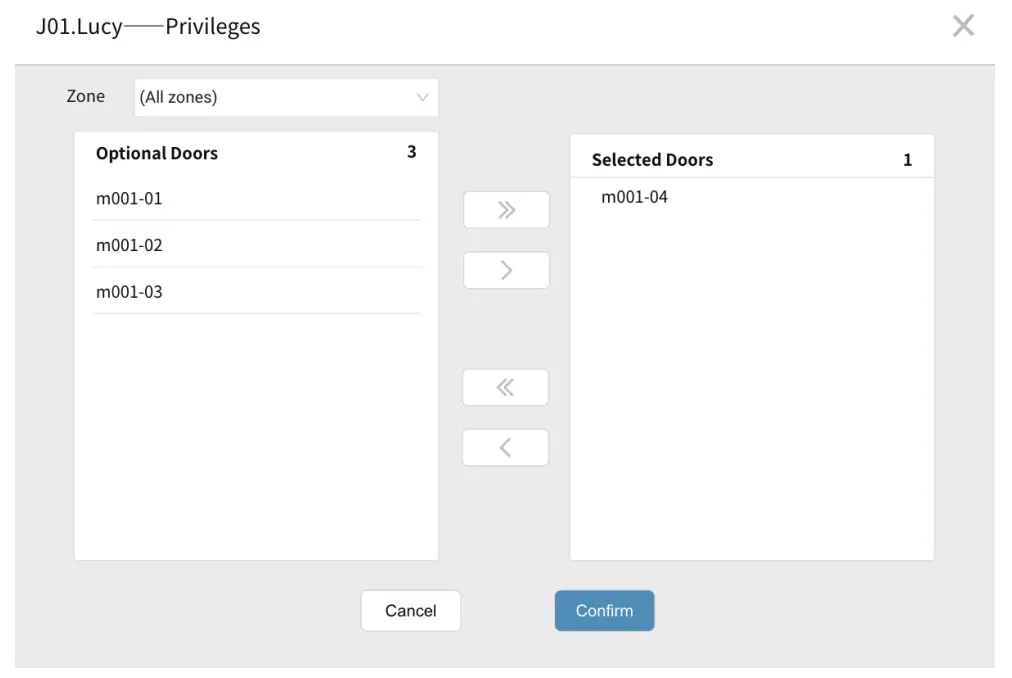Select door m001-02 in Optional Doors
This screenshot has height=678, width=1012.
pyautogui.click(x=129, y=245)
